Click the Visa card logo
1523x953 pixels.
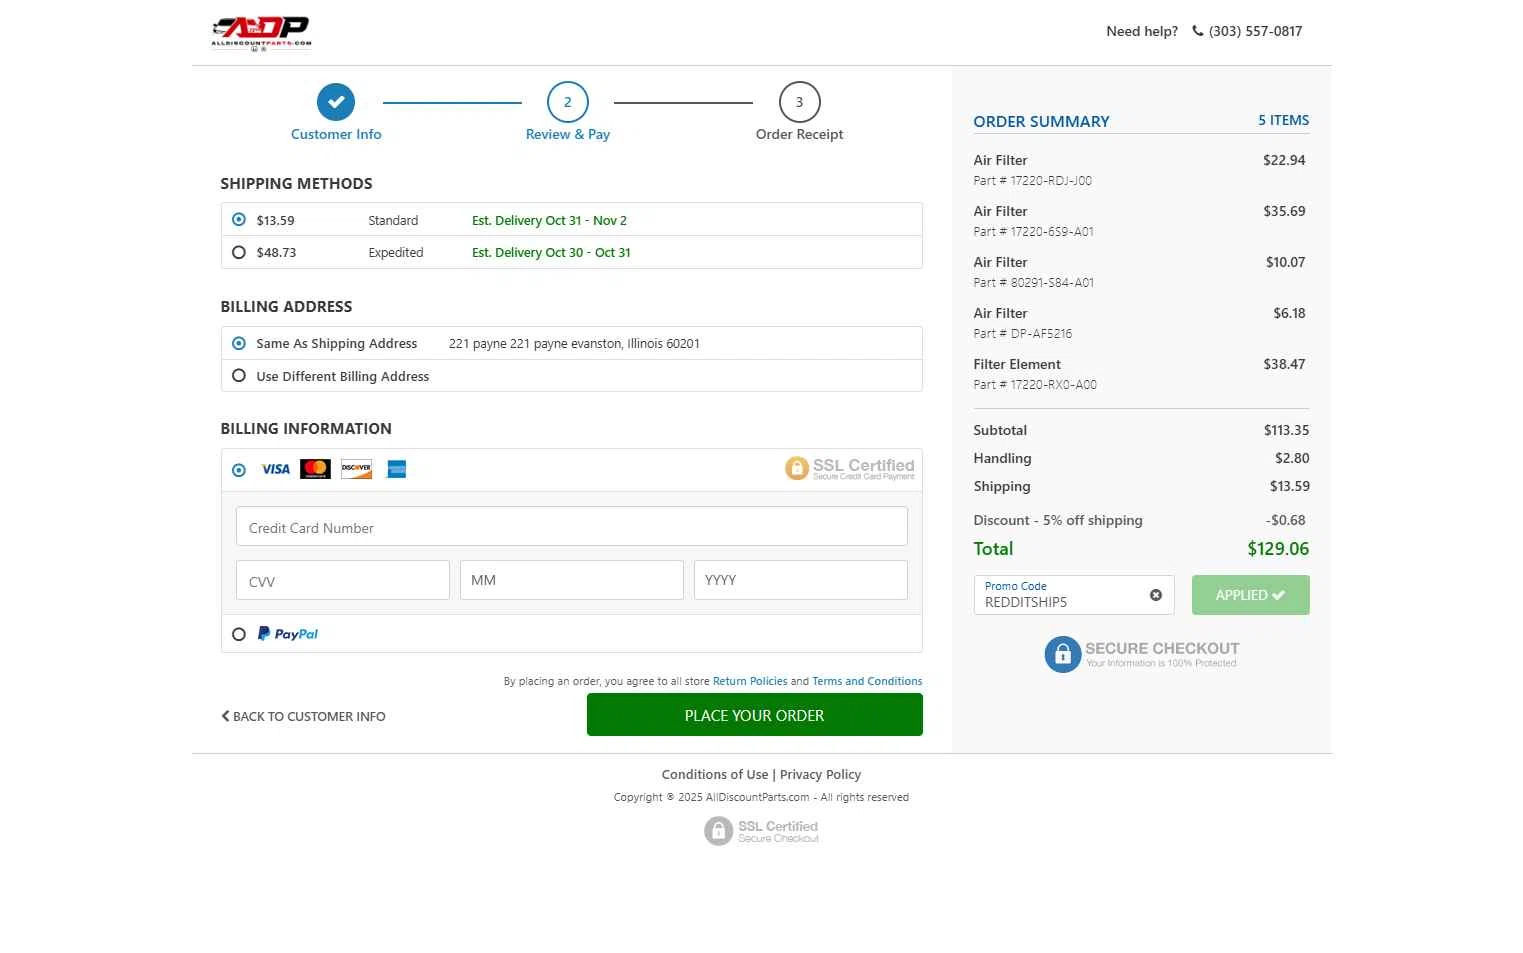[275, 469]
